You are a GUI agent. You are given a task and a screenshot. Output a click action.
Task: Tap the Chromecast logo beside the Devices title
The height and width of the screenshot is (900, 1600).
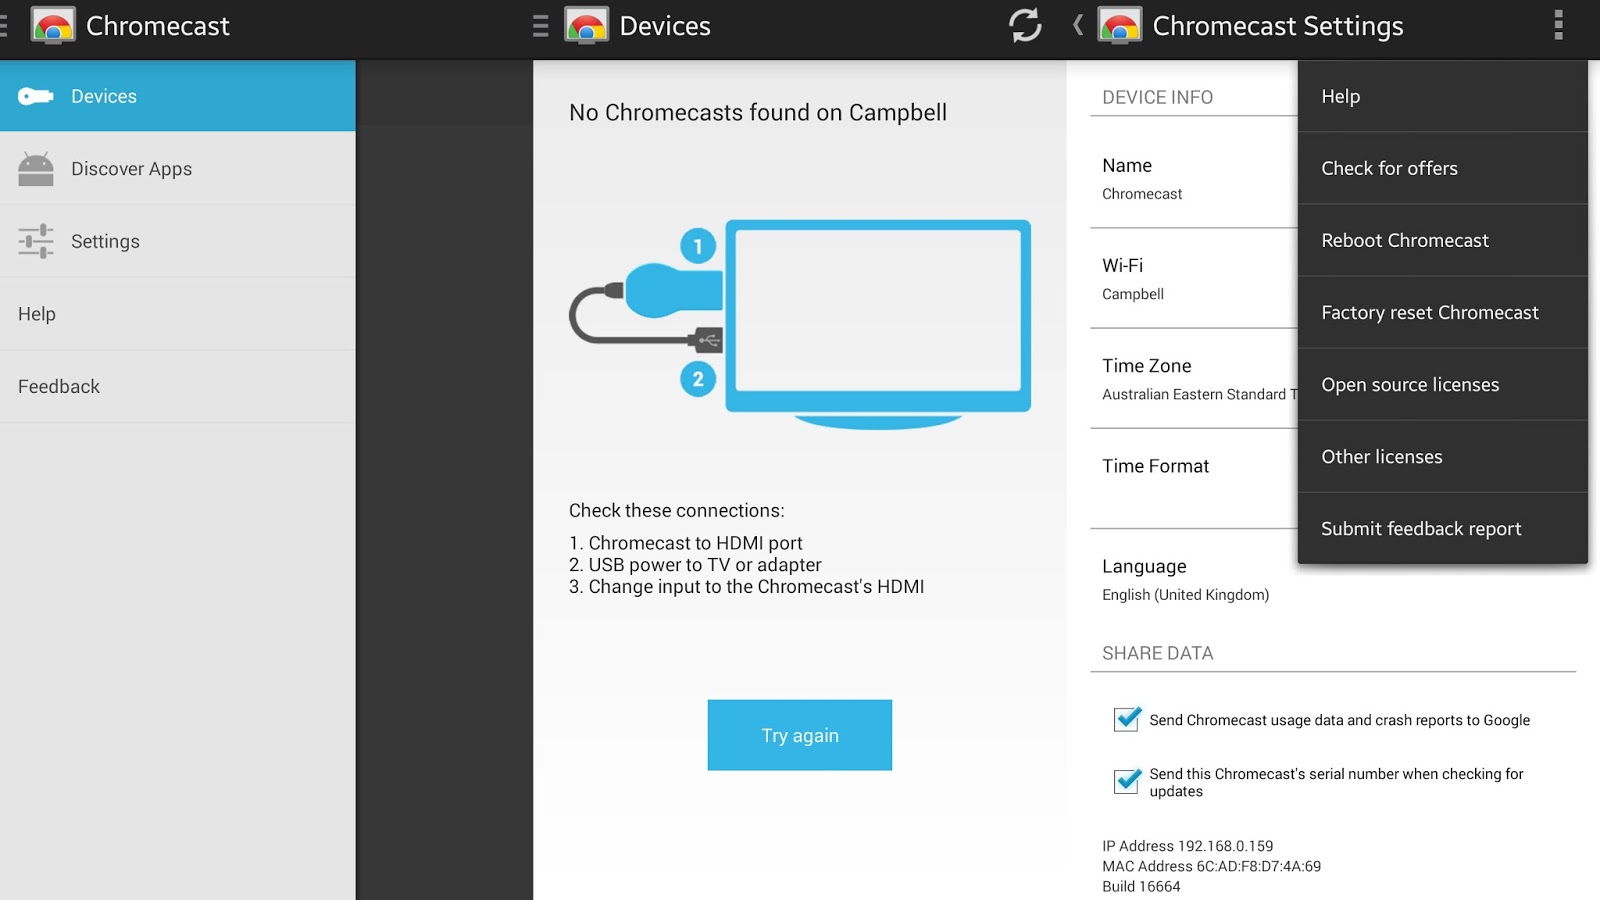point(586,26)
